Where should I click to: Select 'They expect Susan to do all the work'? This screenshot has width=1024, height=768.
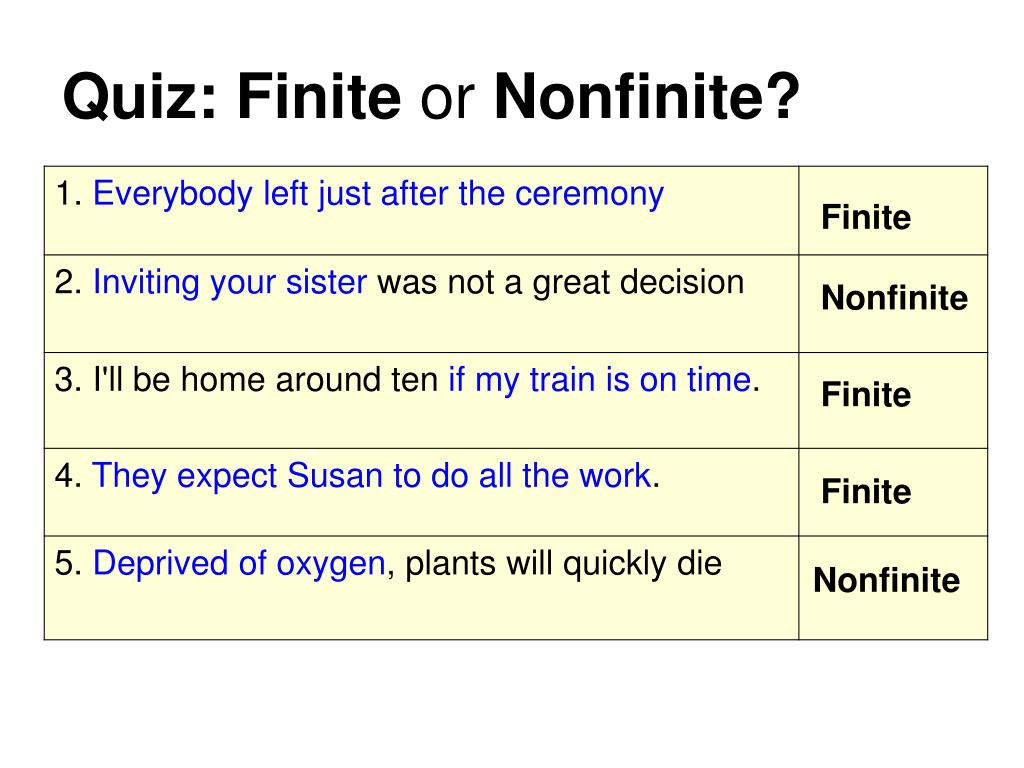(x=372, y=476)
